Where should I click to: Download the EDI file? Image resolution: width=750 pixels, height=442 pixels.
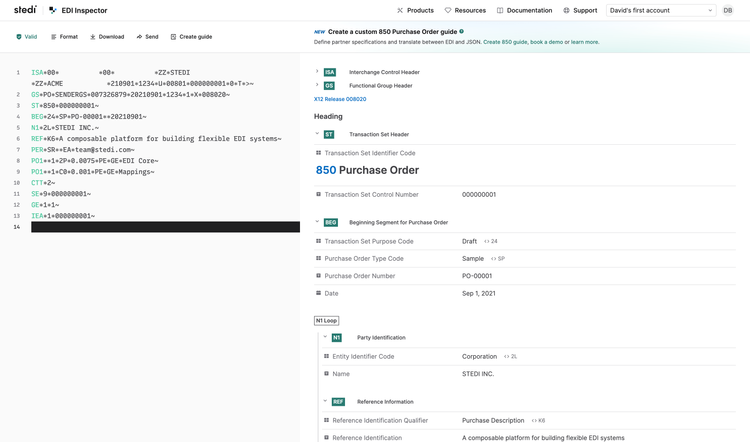[107, 37]
